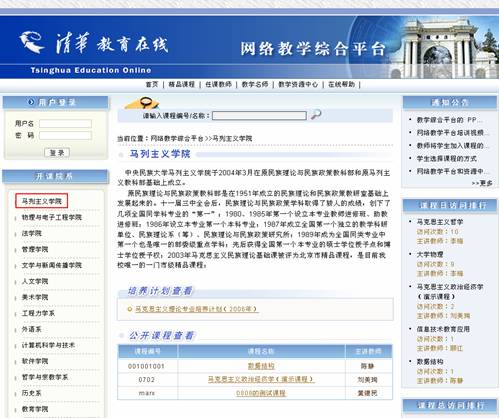Open 大学物理 in daily ranking
499x418 pixels.
(x=430, y=254)
